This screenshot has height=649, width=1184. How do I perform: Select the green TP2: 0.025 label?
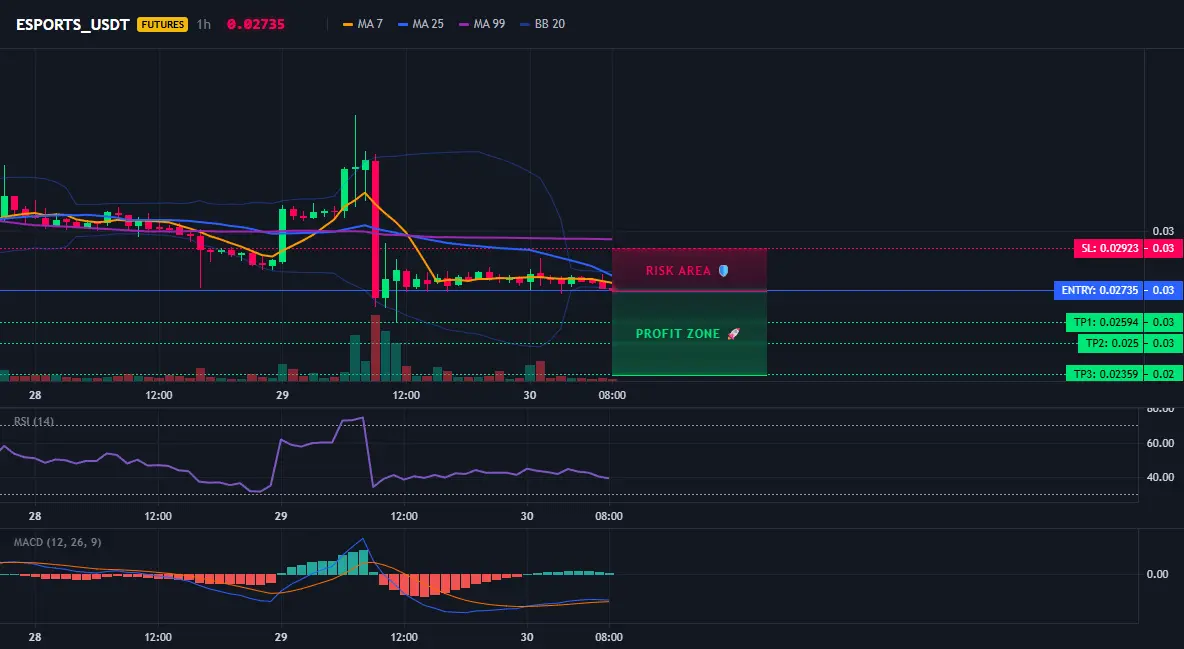(x=1111, y=343)
